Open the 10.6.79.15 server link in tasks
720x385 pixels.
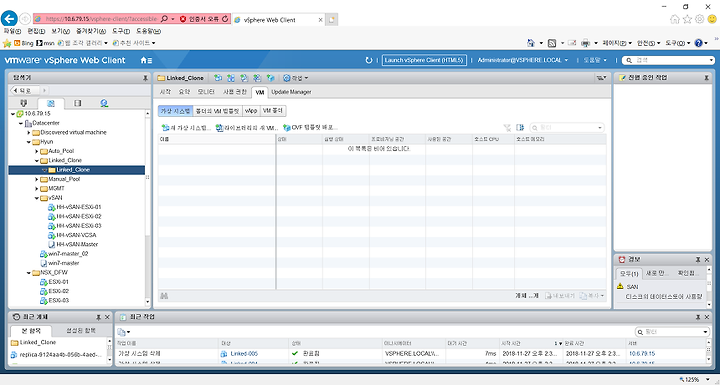point(641,354)
